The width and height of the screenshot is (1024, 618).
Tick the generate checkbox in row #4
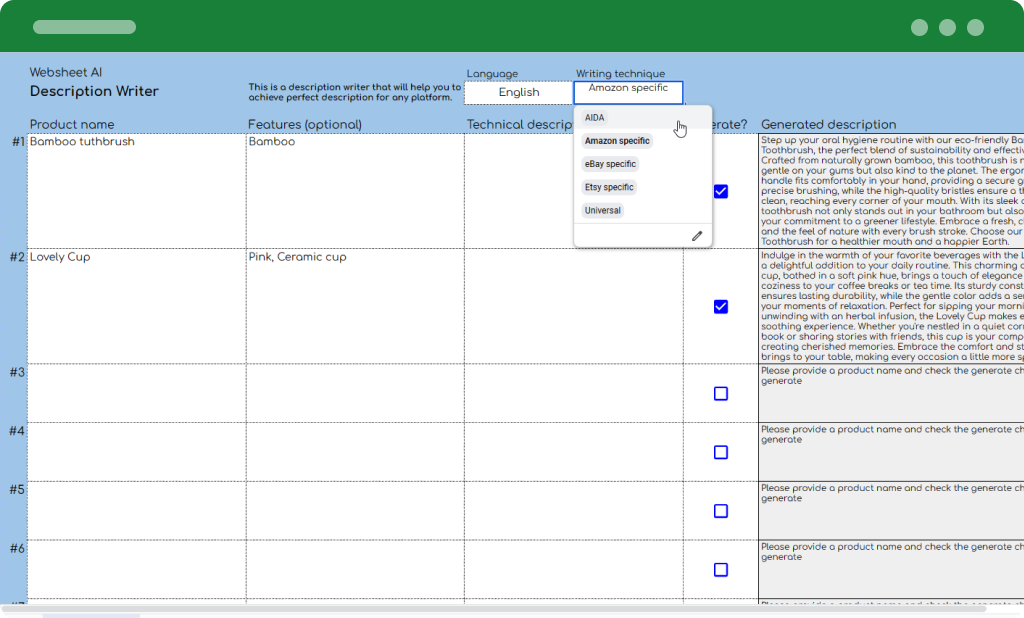[x=721, y=452]
